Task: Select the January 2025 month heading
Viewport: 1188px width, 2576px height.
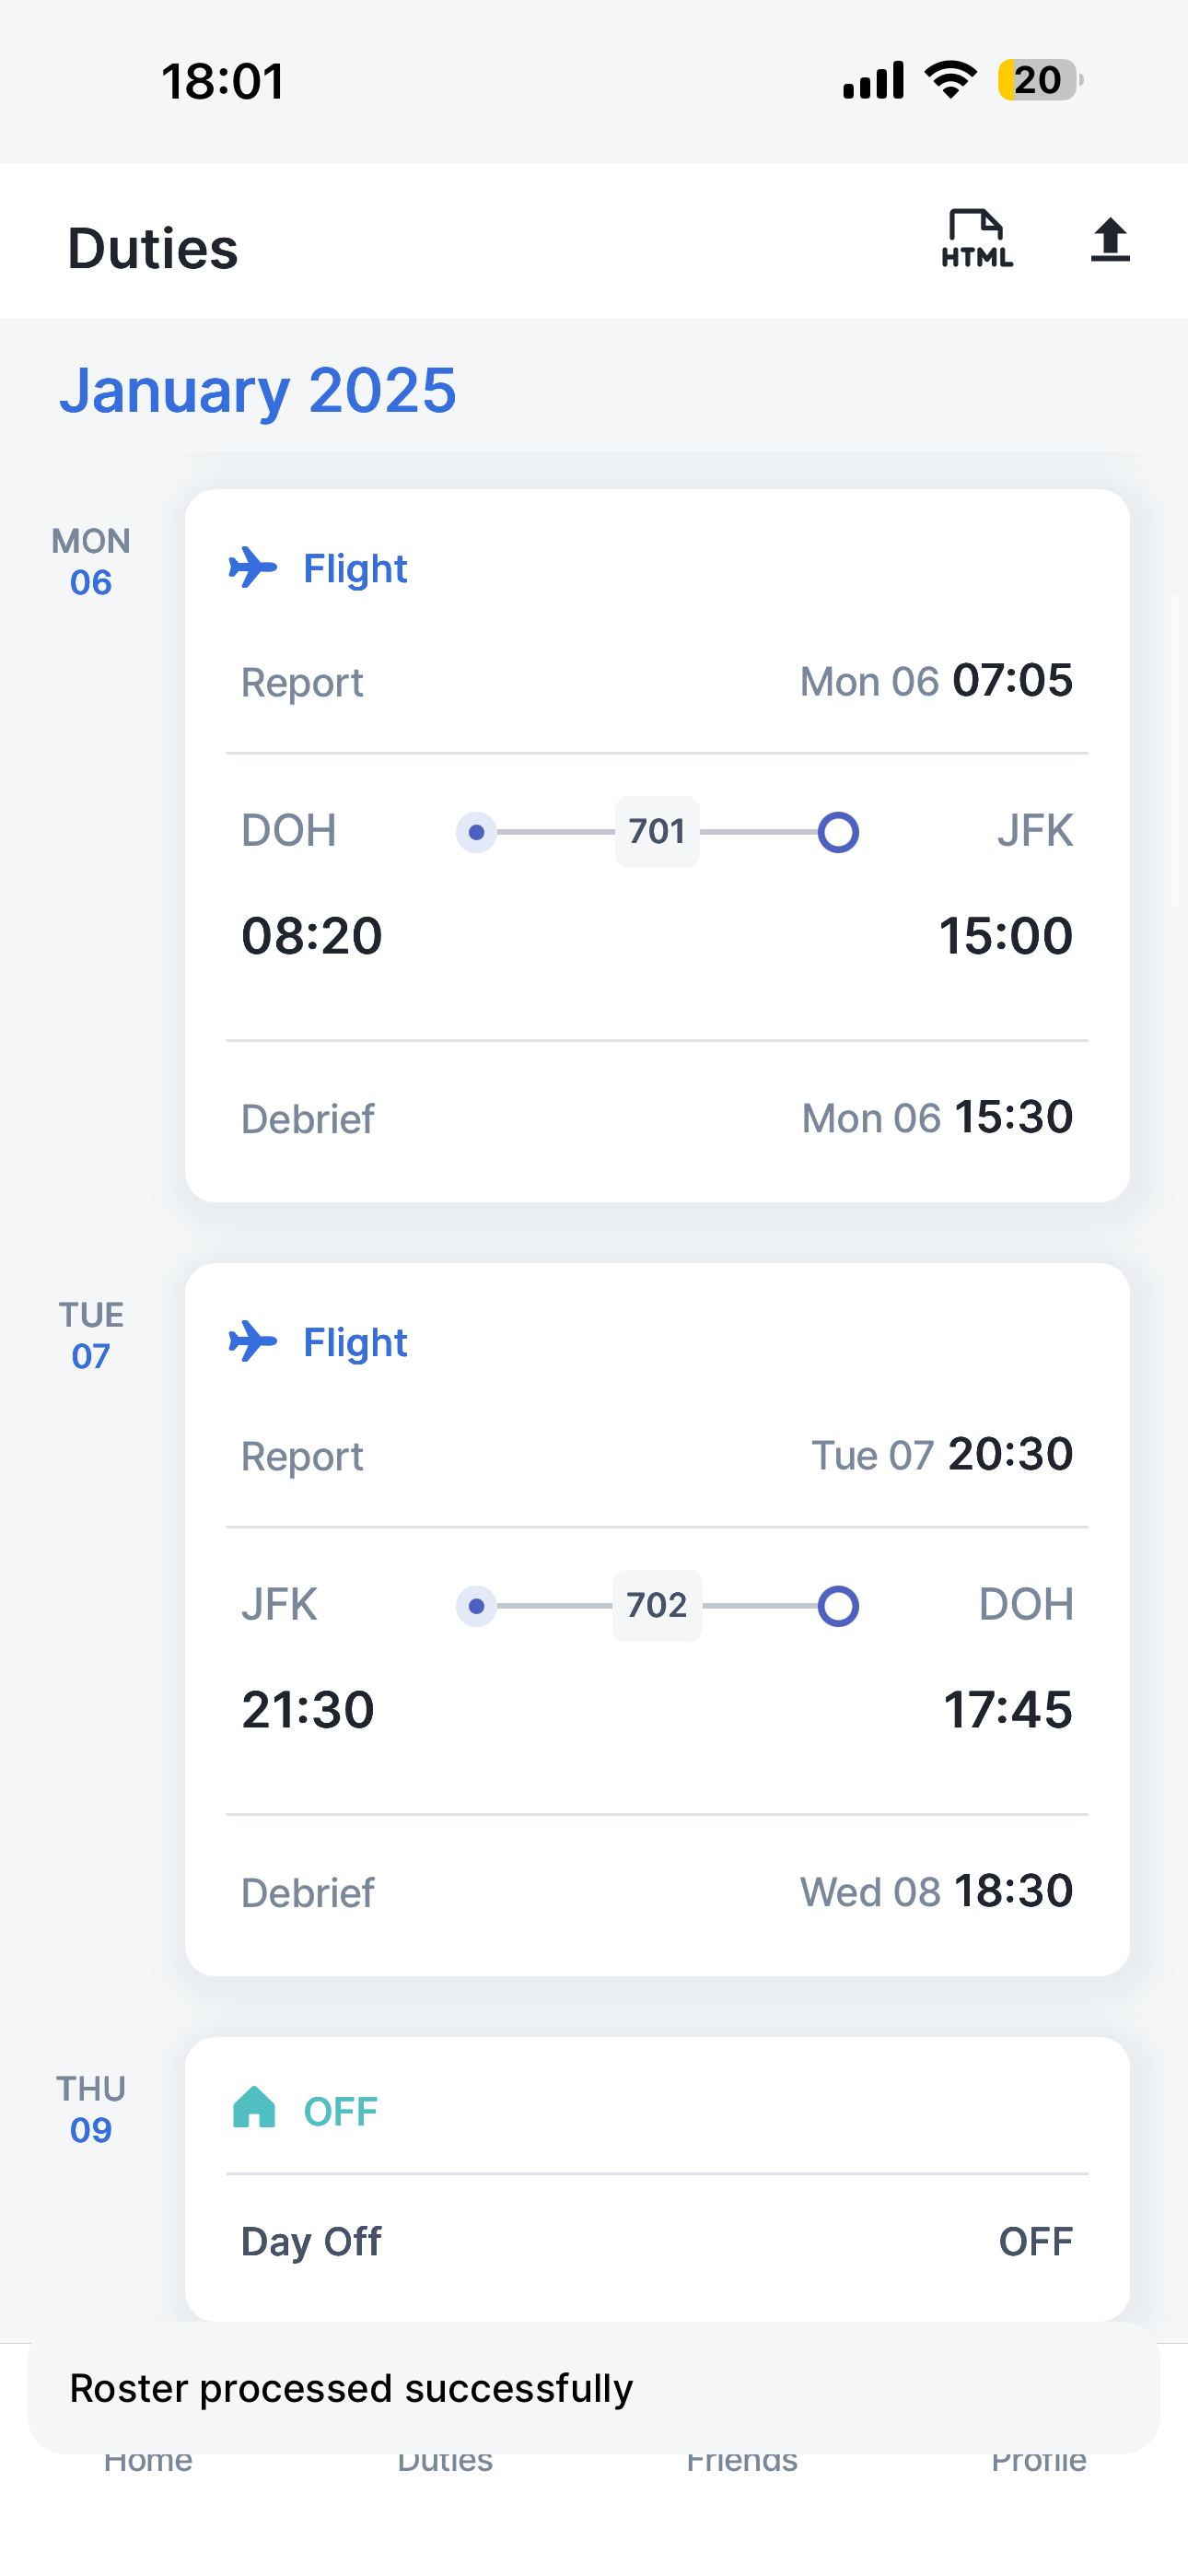Action: tap(258, 390)
